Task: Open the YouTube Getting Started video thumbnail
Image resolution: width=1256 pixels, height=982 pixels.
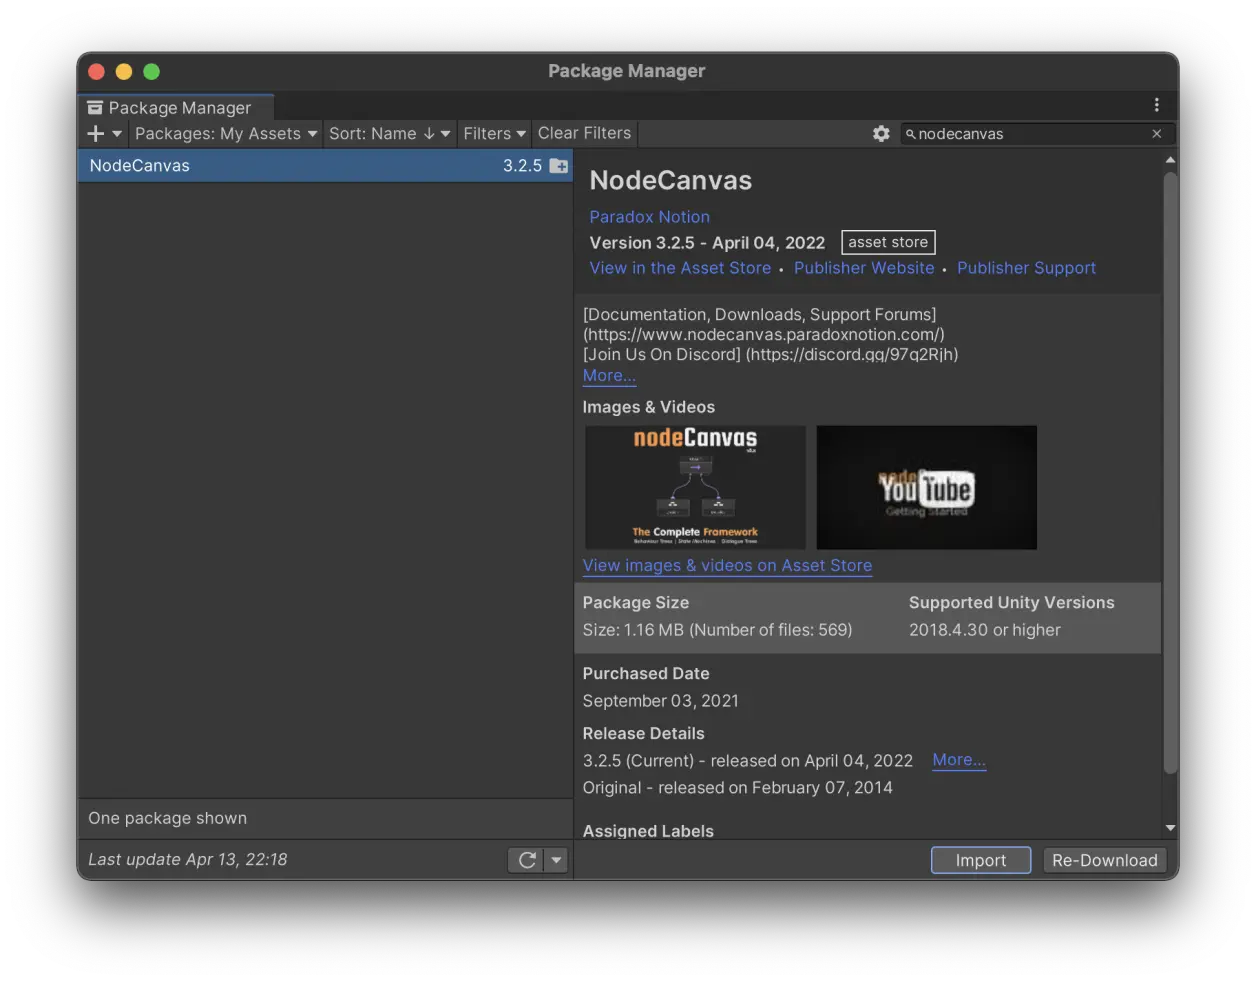Action: coord(927,487)
